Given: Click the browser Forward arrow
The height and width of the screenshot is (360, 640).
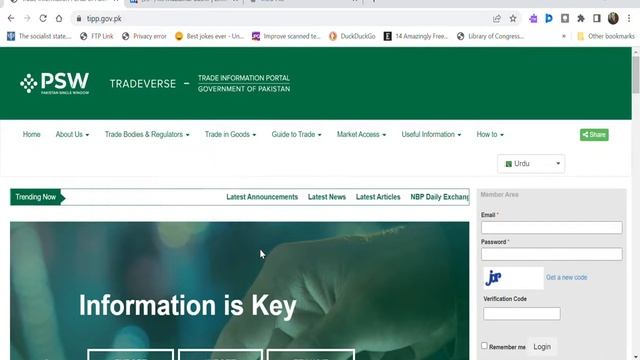Looking at the screenshot, I should point(27,18).
